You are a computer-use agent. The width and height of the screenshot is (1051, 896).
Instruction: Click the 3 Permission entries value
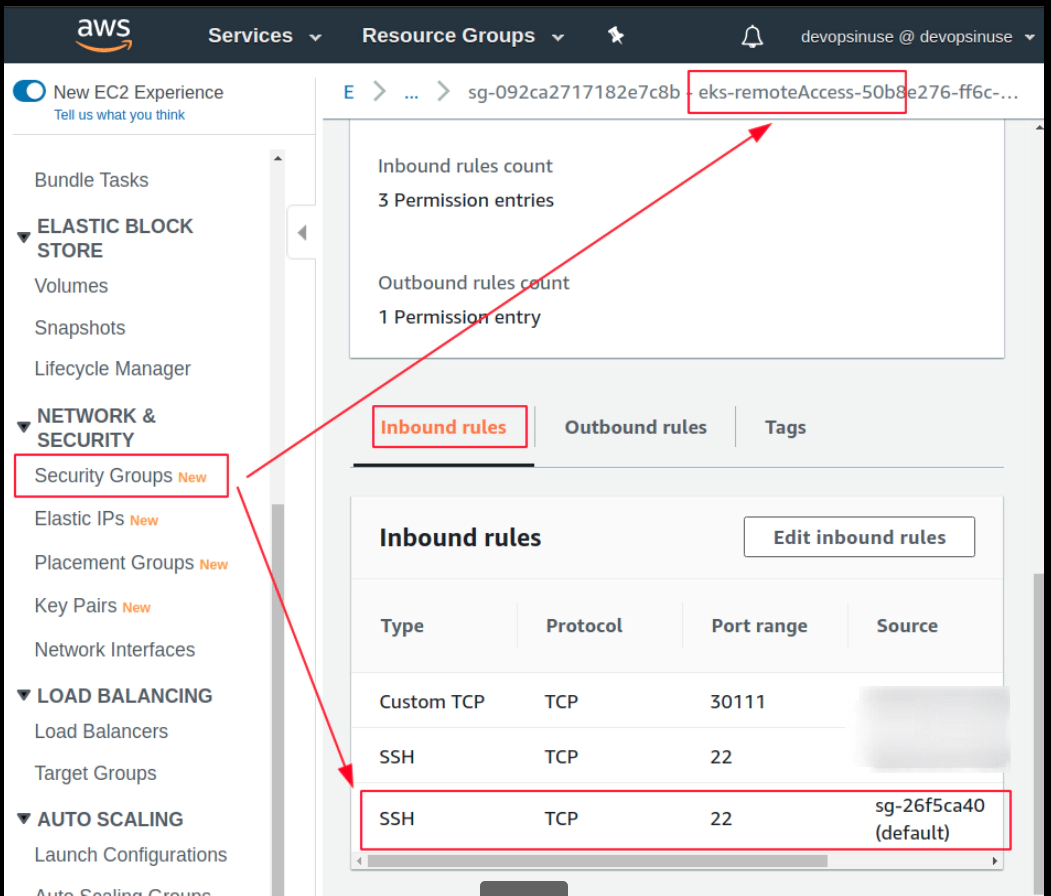click(x=466, y=200)
